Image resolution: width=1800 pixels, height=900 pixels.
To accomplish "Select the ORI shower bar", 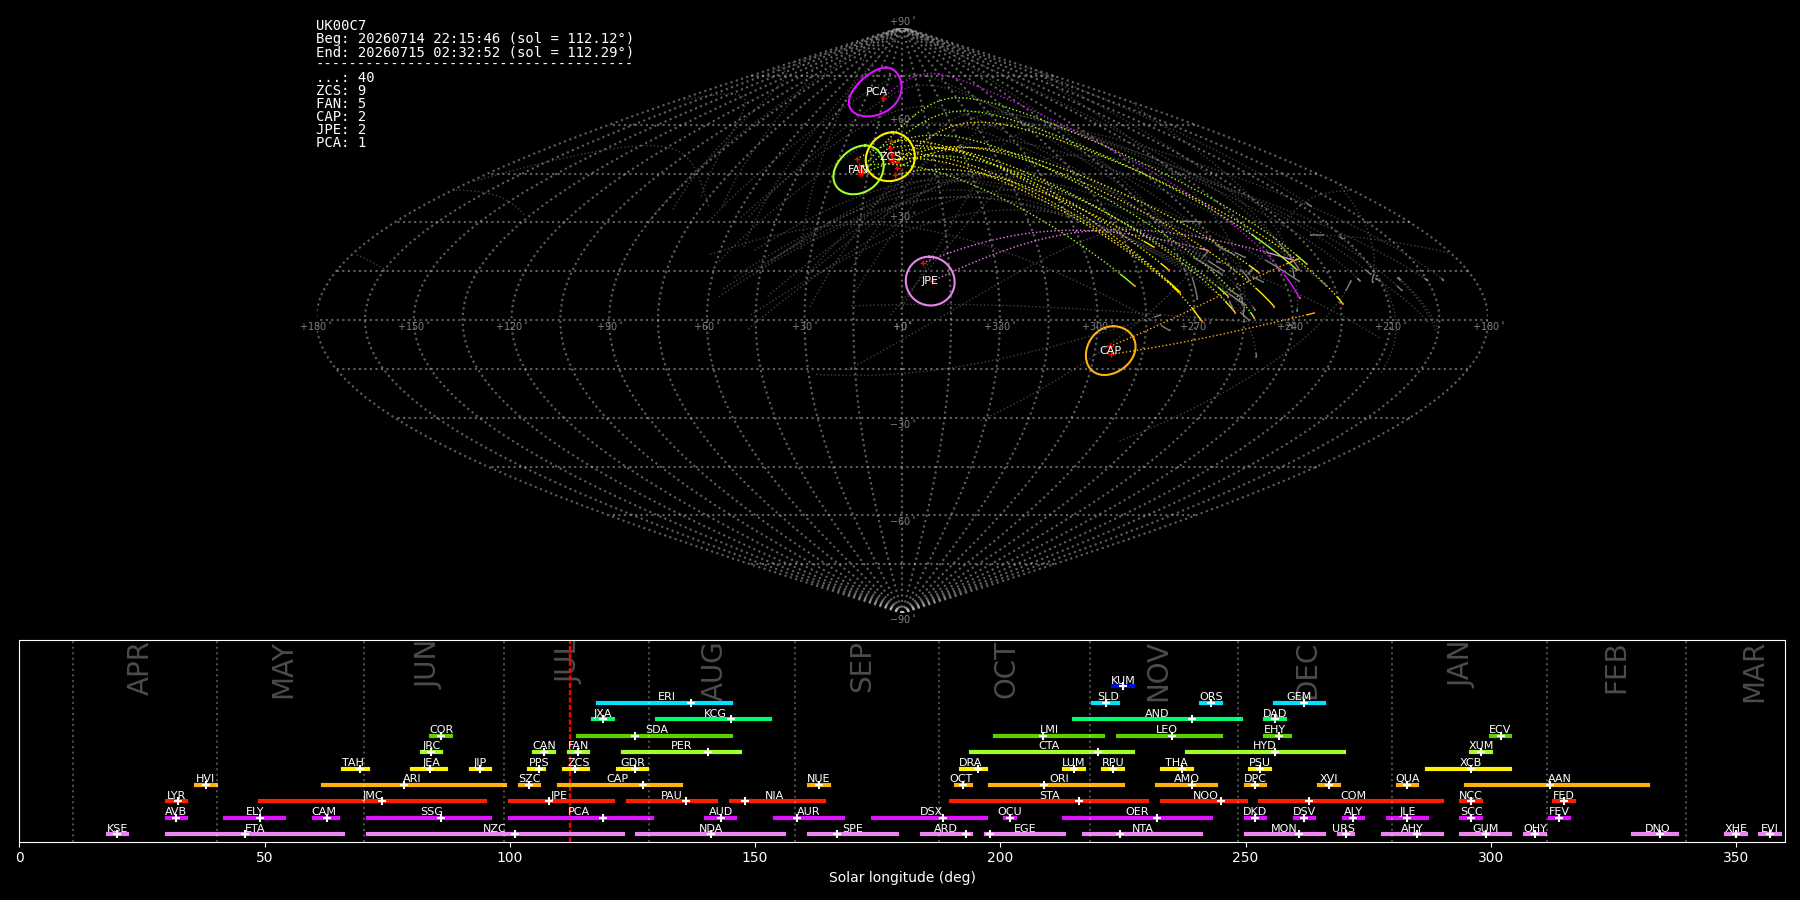I will click(1056, 785).
